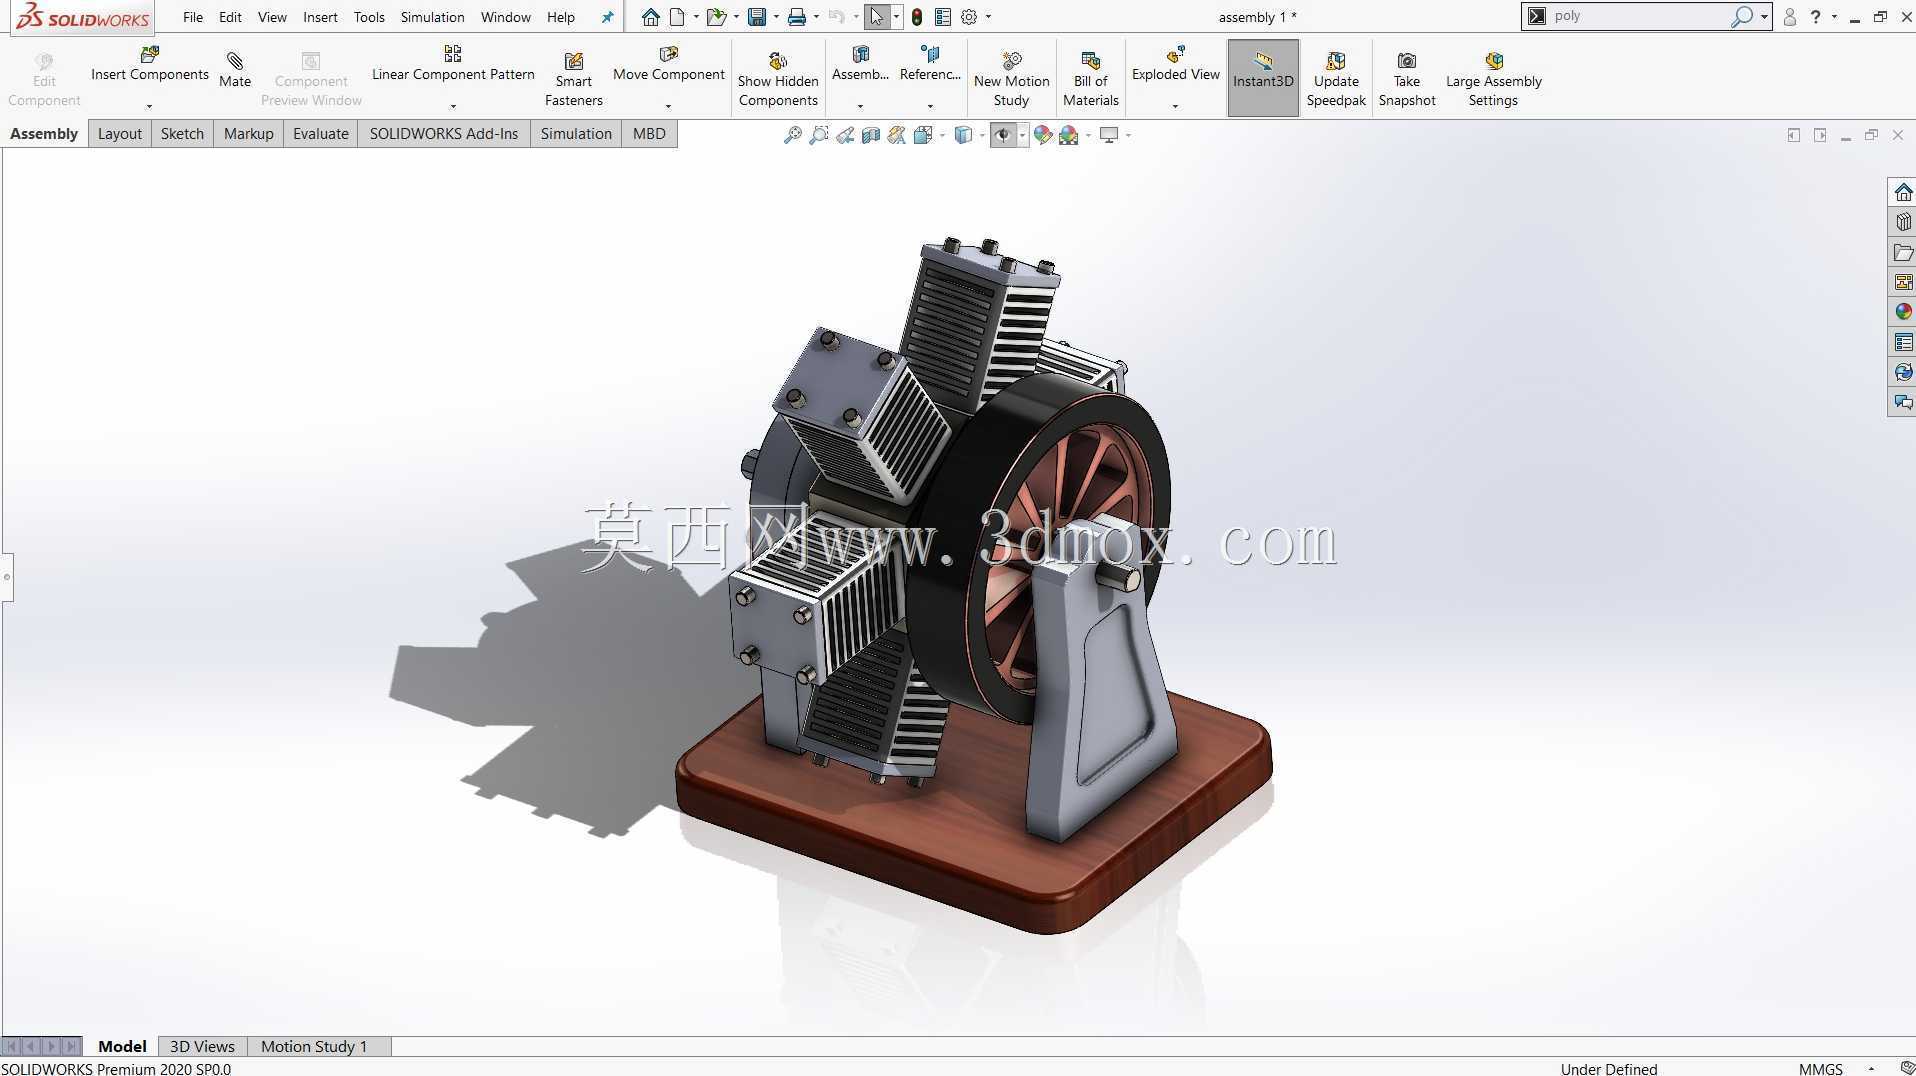Save the assembly with the floppy icon

(x=757, y=17)
